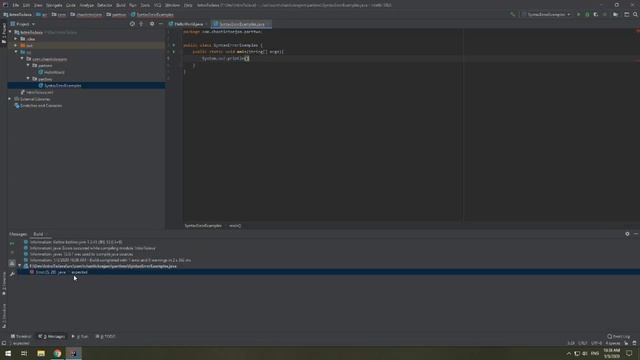
Task: Hide the Project tool window
Action: coord(161,24)
